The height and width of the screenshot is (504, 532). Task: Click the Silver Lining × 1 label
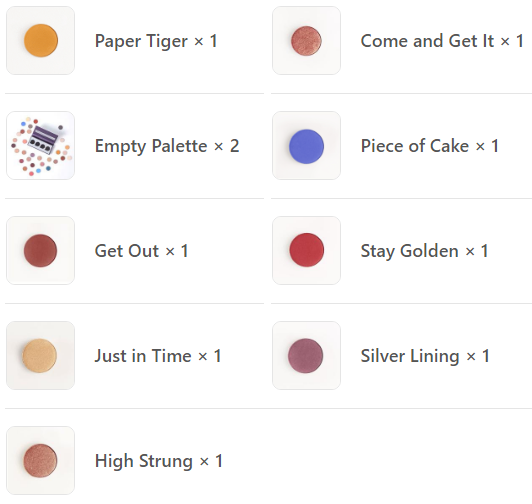(x=425, y=356)
